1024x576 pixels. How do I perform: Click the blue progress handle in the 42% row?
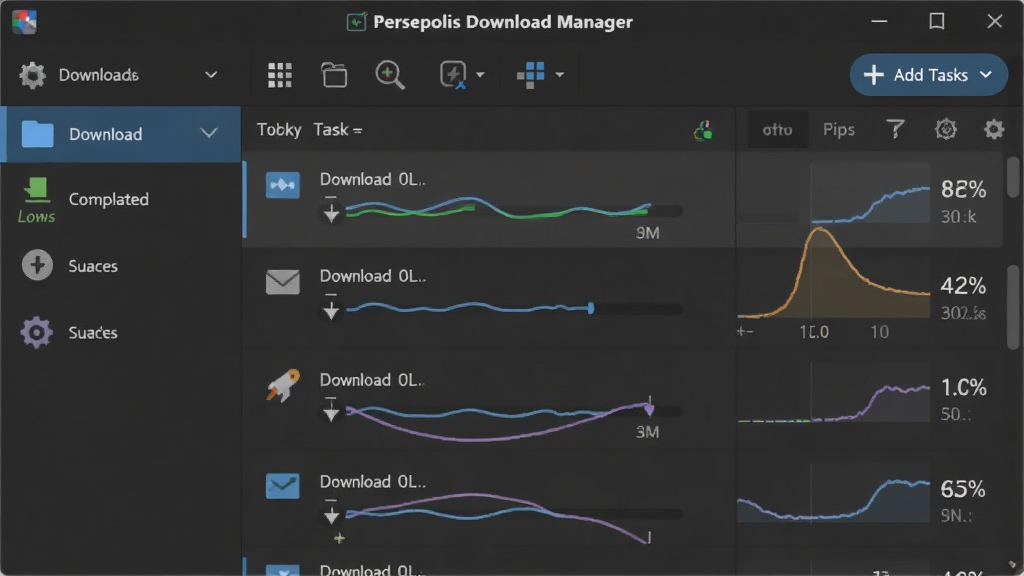click(590, 308)
